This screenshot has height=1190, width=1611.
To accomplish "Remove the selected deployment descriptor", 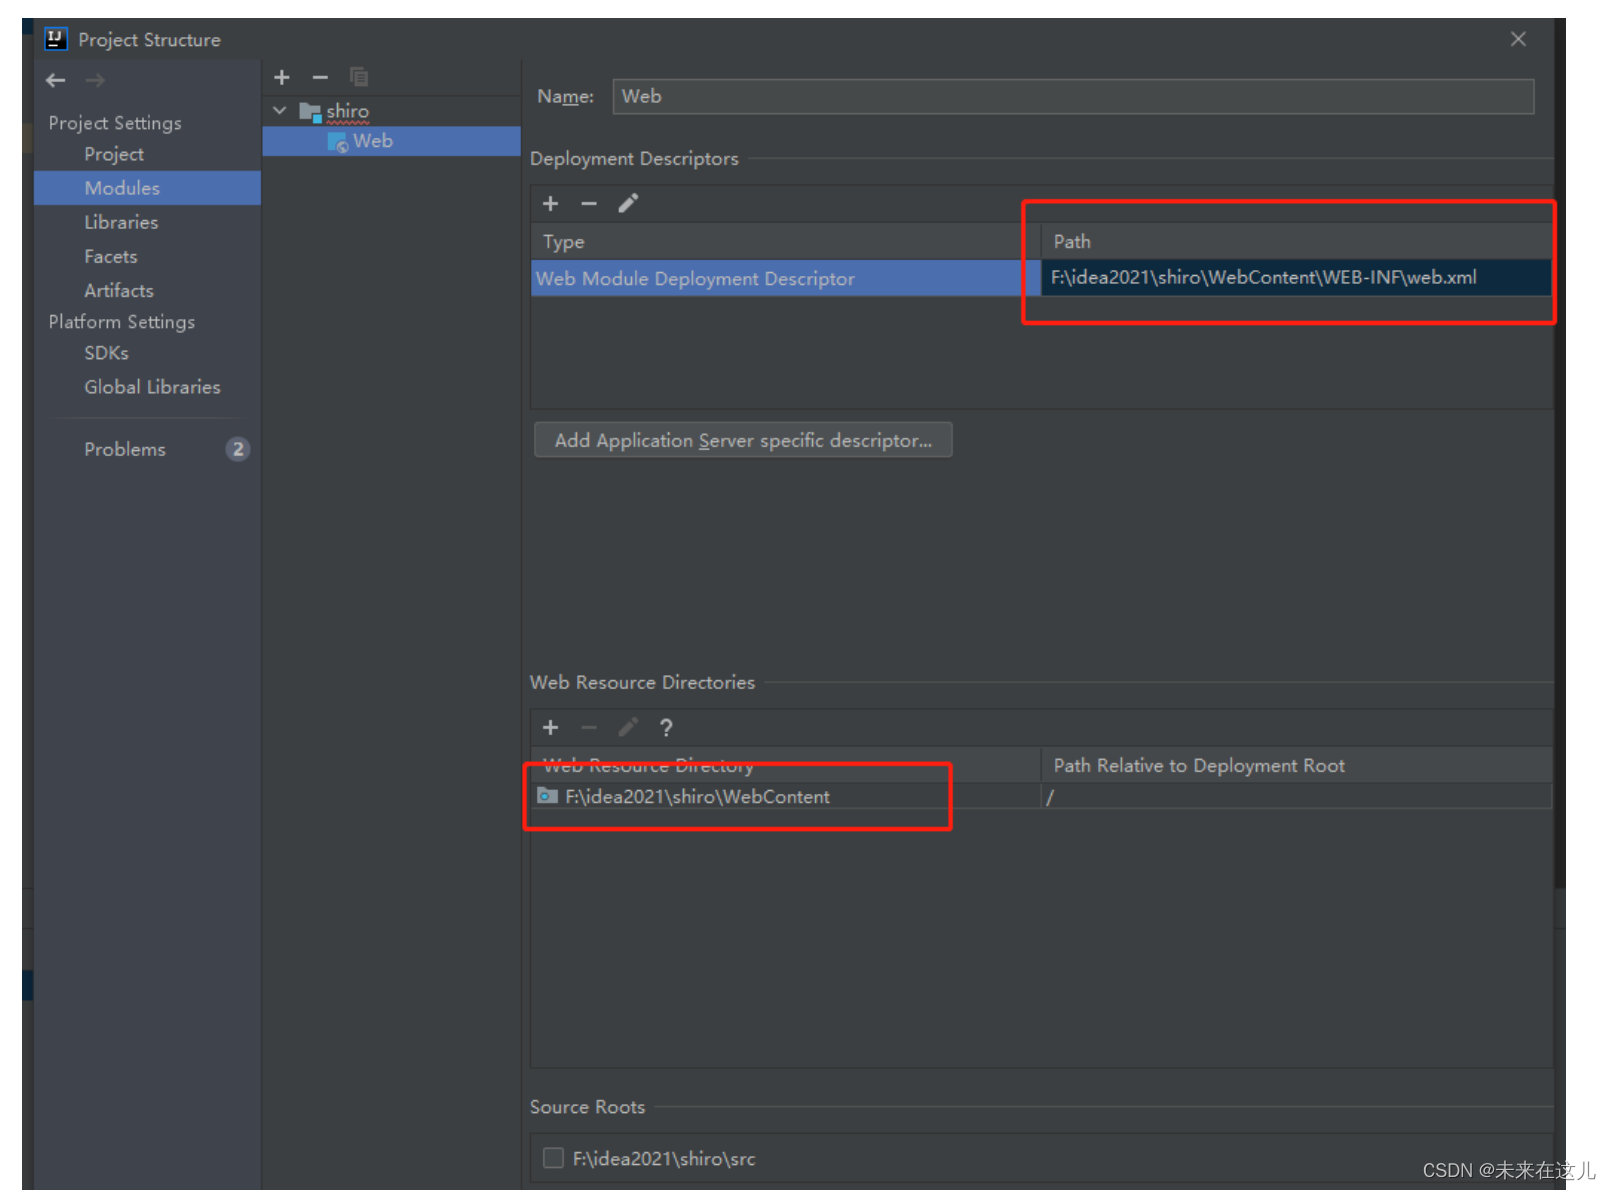I will point(589,204).
